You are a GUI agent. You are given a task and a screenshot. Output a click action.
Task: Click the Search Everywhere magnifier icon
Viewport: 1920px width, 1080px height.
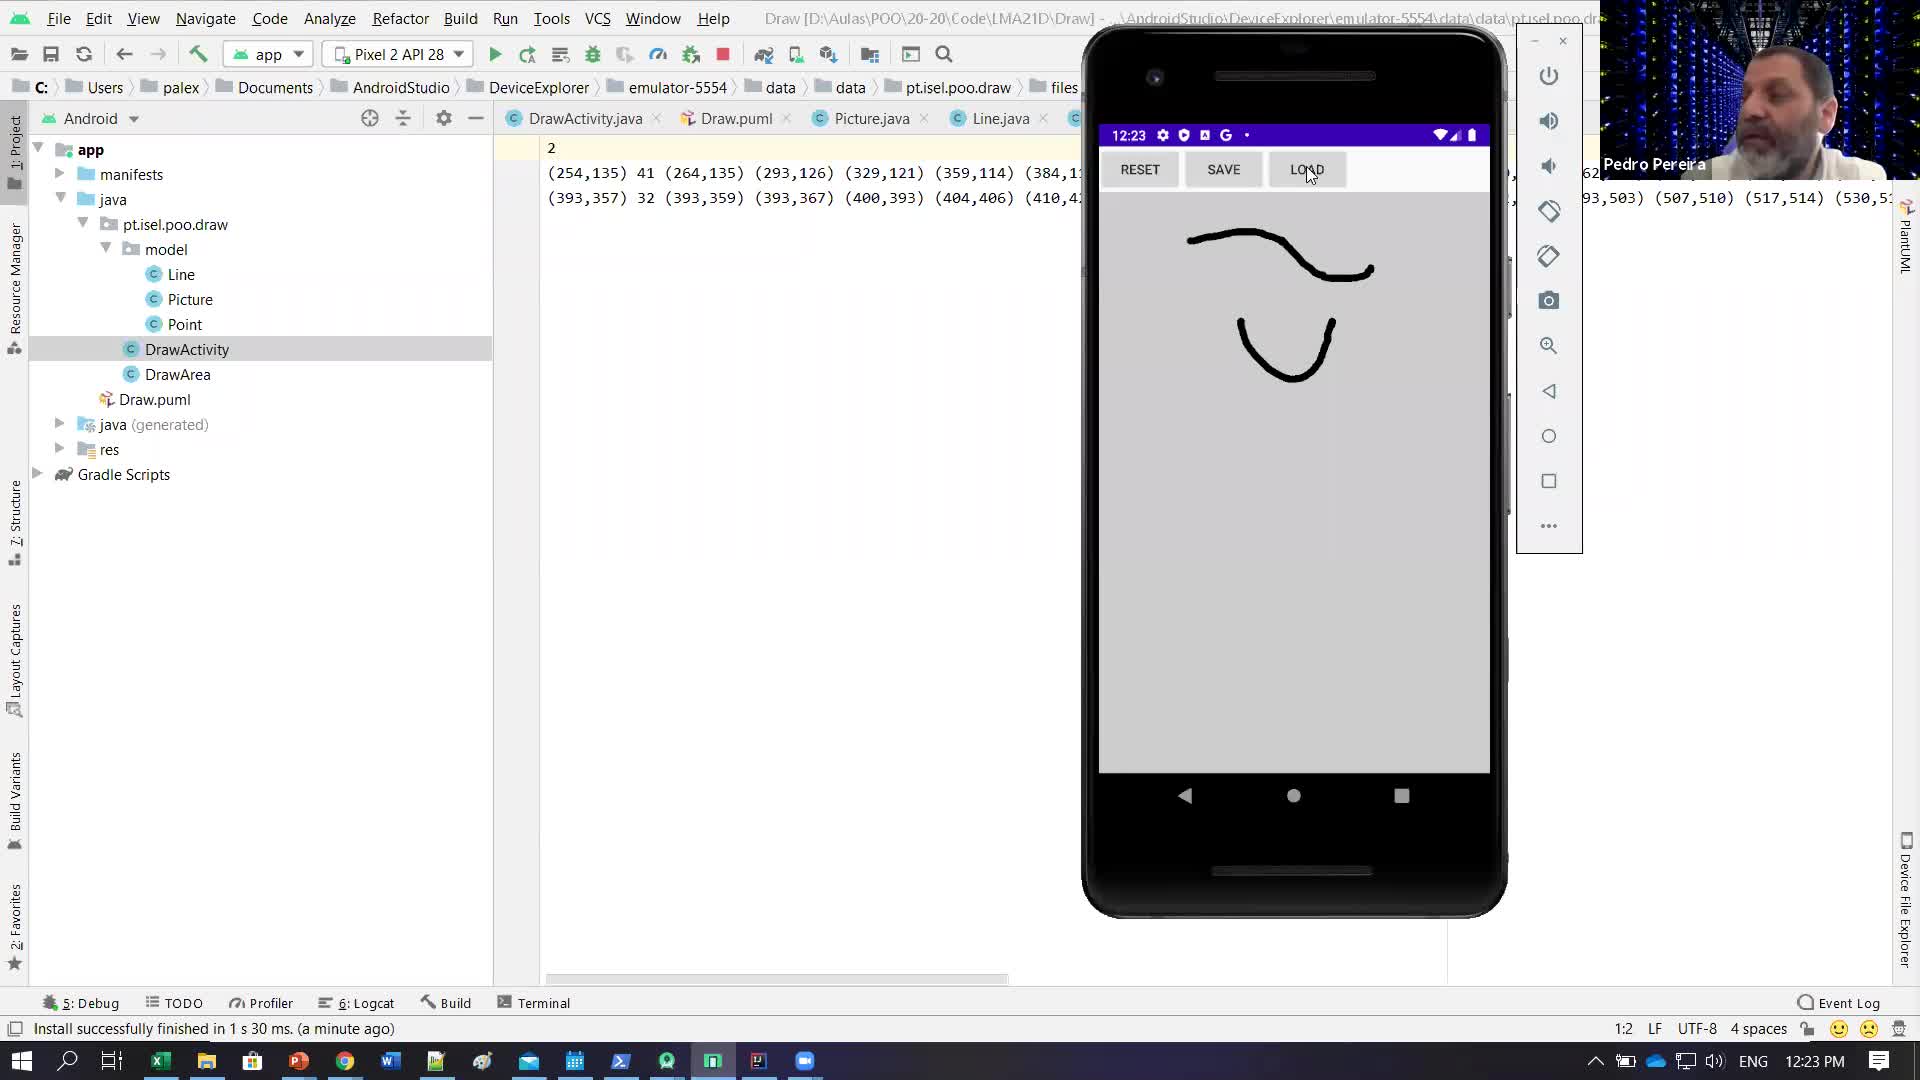[944, 54]
